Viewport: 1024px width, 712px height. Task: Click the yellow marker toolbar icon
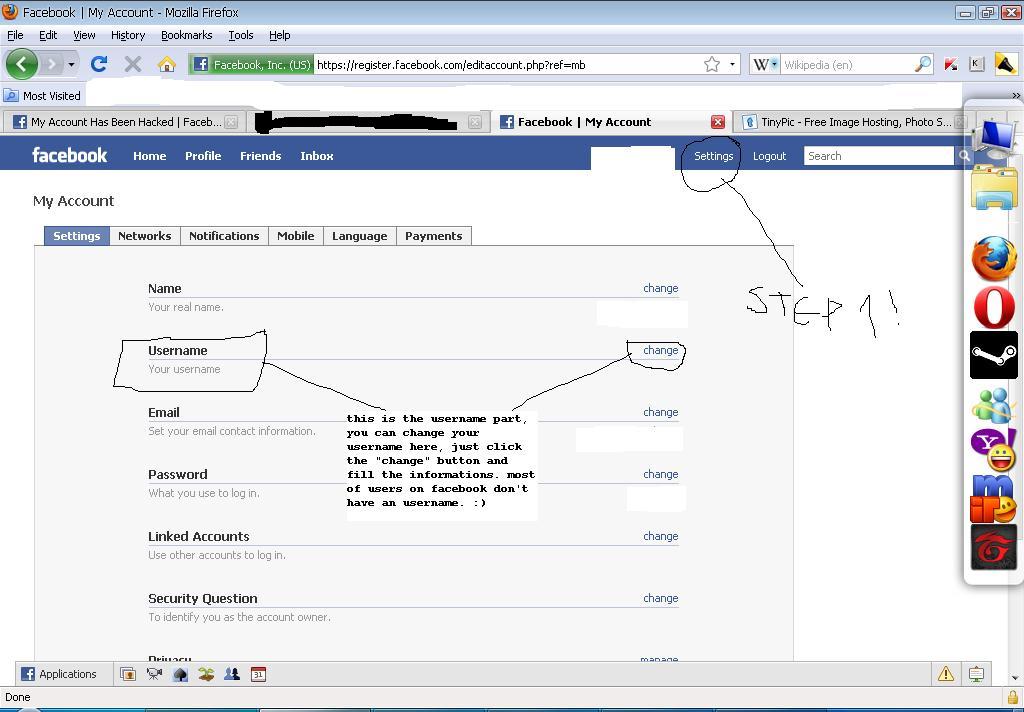[1006, 63]
